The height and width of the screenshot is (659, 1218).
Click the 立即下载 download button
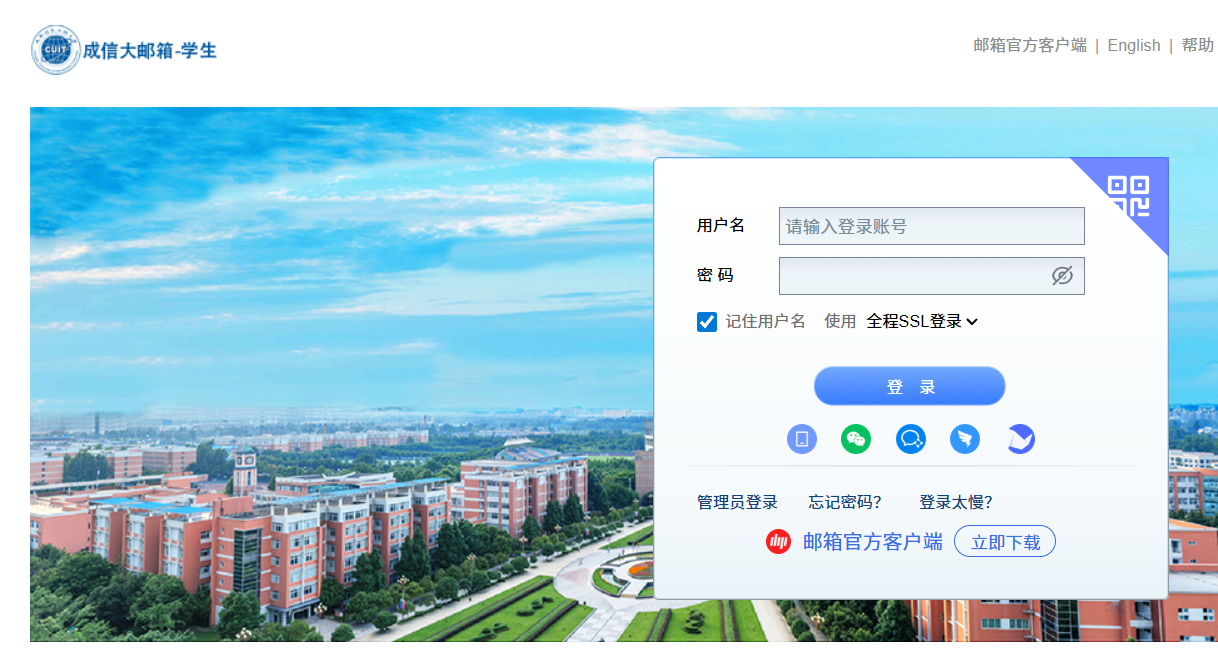1005,542
